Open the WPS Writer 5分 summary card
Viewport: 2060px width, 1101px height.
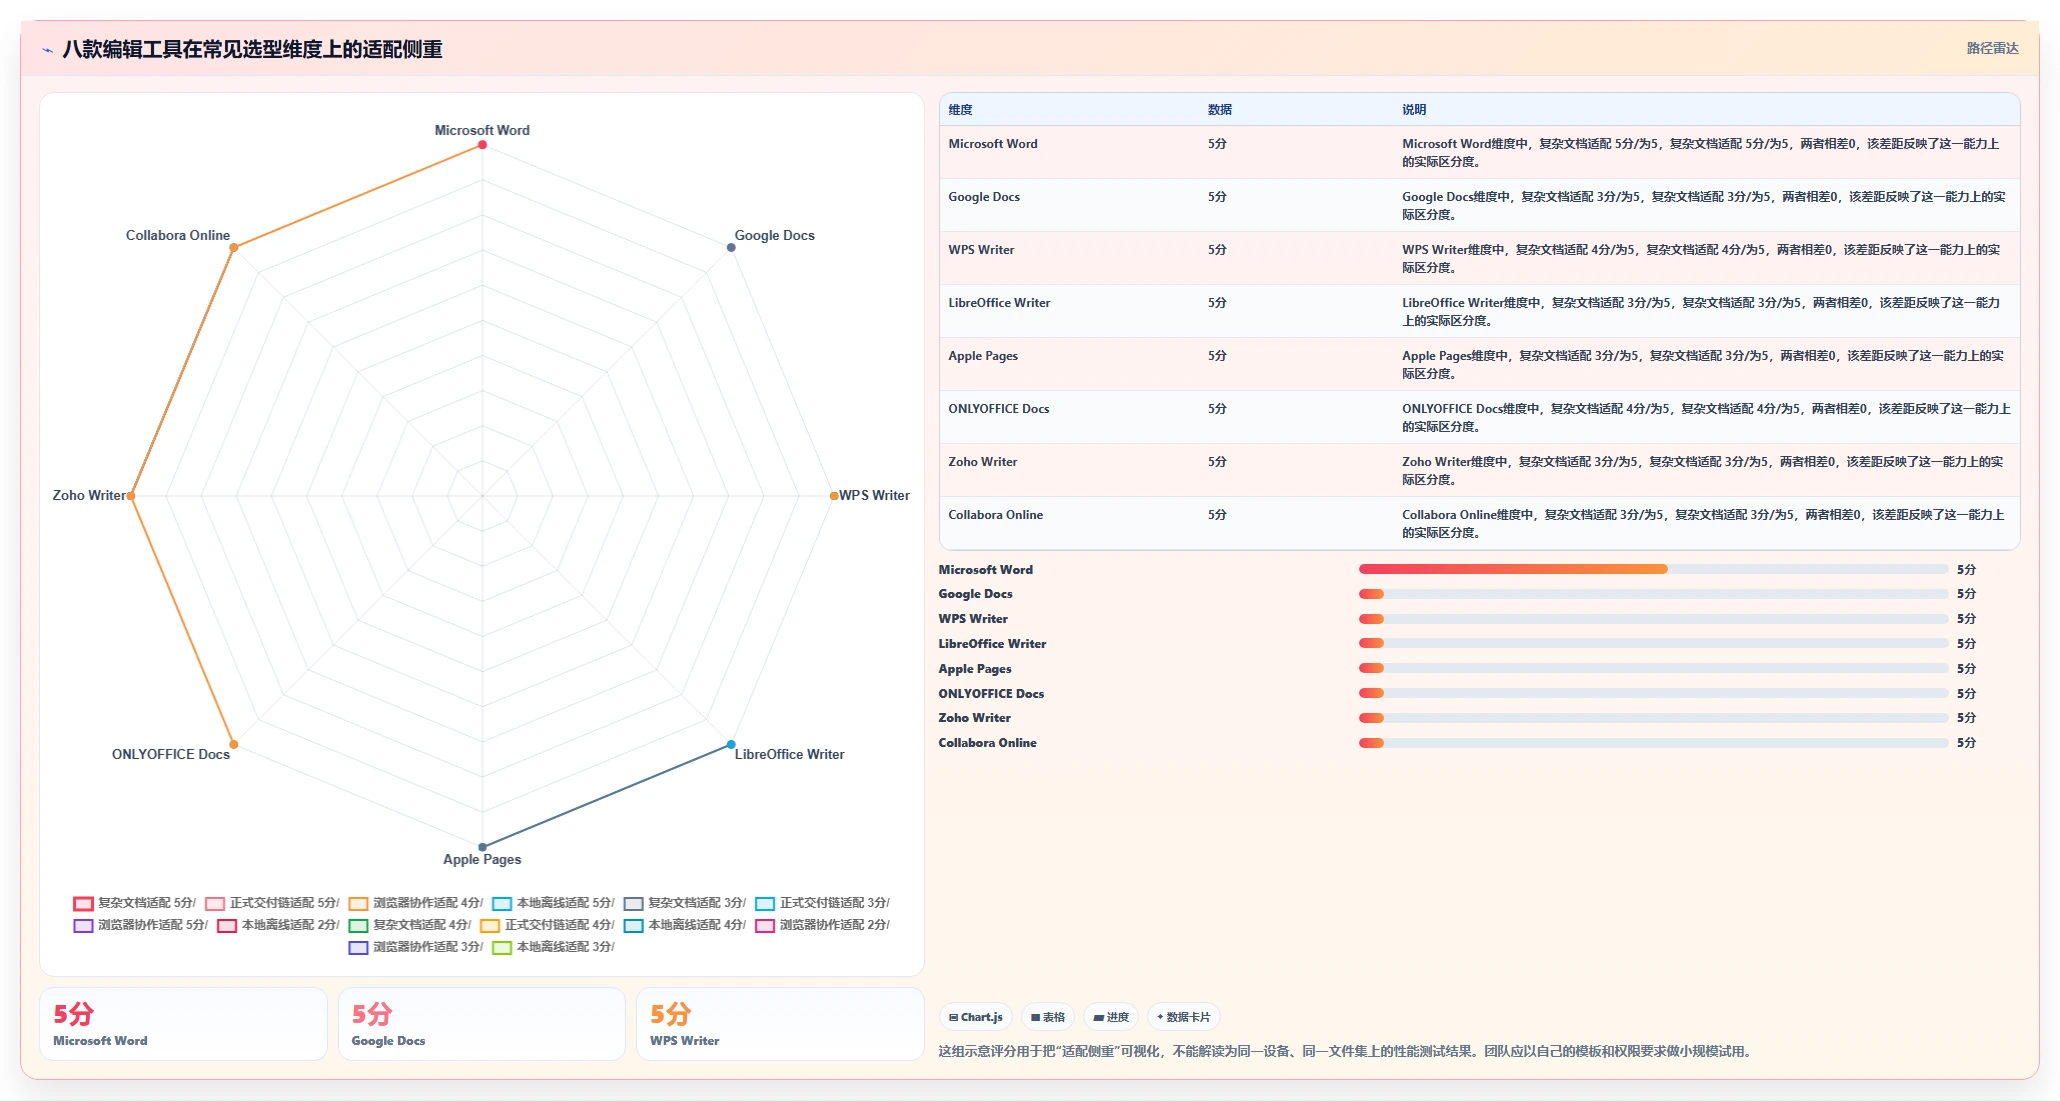[x=780, y=1024]
